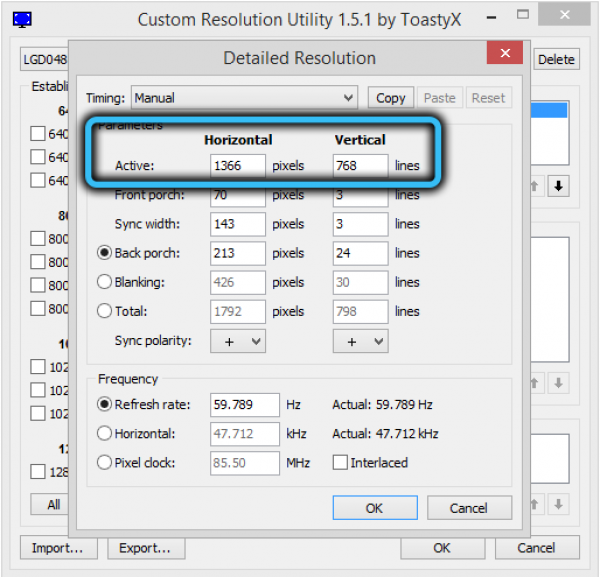Viewport: 600px width, 577px height.
Task: Click OK in the main CRU window
Action: tap(442, 548)
